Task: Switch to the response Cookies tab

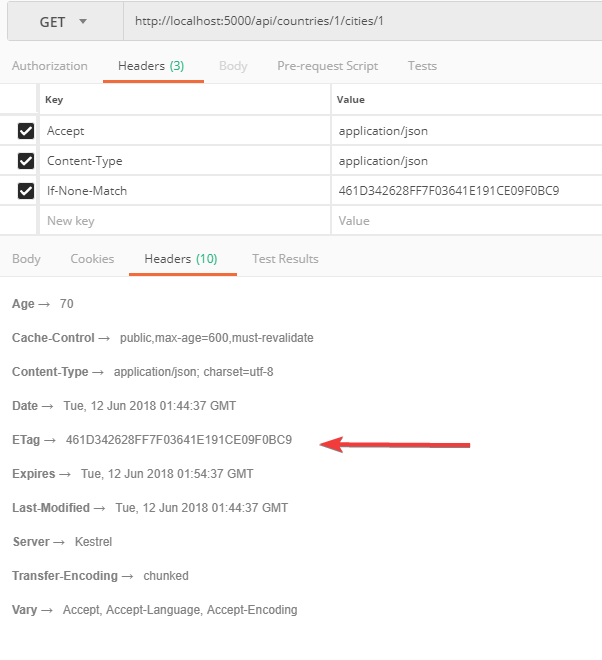Action: tap(92, 259)
